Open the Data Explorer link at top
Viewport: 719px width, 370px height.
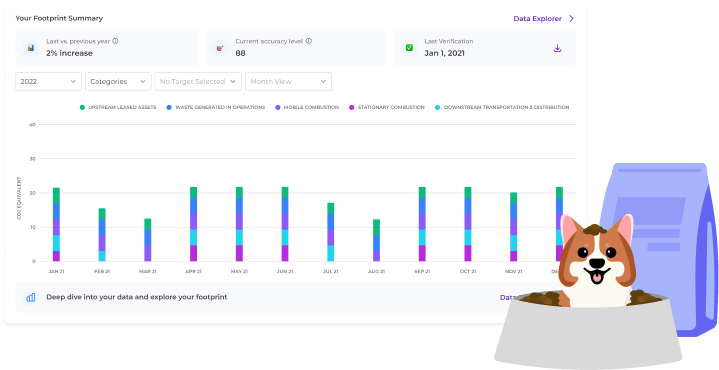[537, 19]
